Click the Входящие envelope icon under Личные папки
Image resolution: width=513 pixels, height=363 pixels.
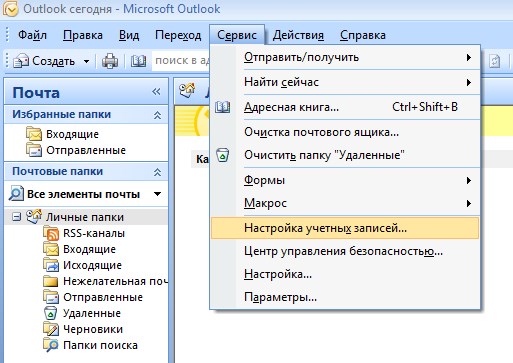51,249
